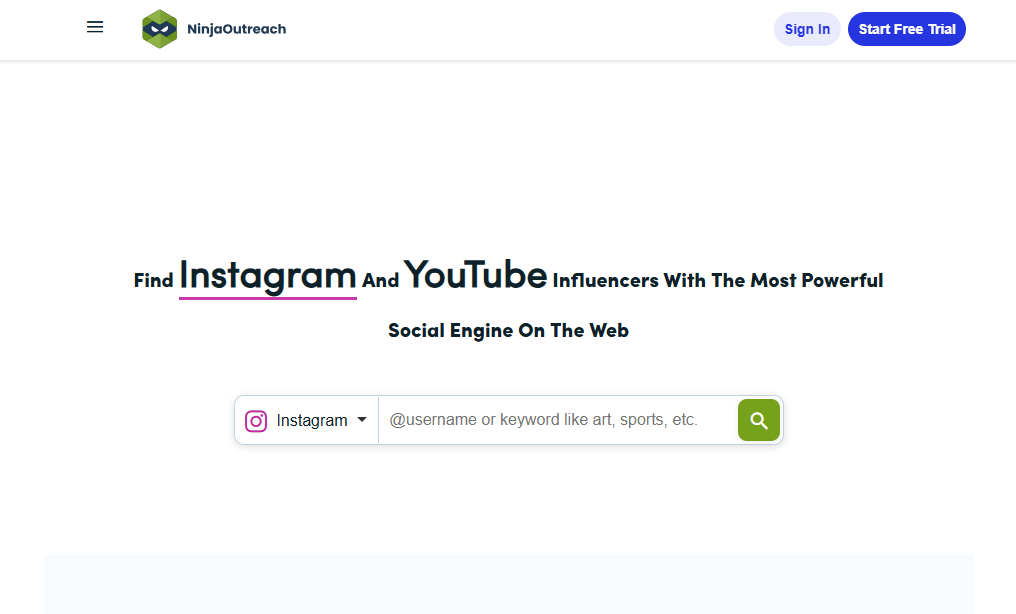Click the Start Free Trial button
1016x614 pixels.
pos(907,29)
